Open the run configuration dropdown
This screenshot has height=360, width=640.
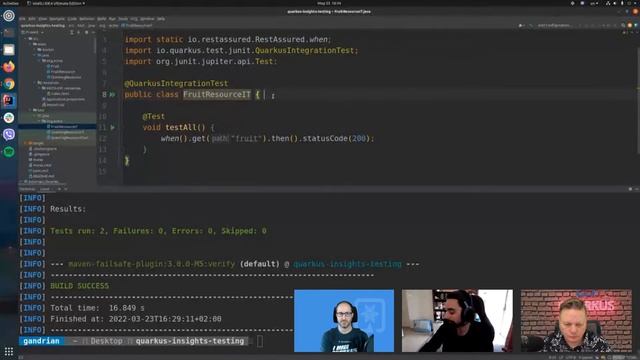[554, 25]
